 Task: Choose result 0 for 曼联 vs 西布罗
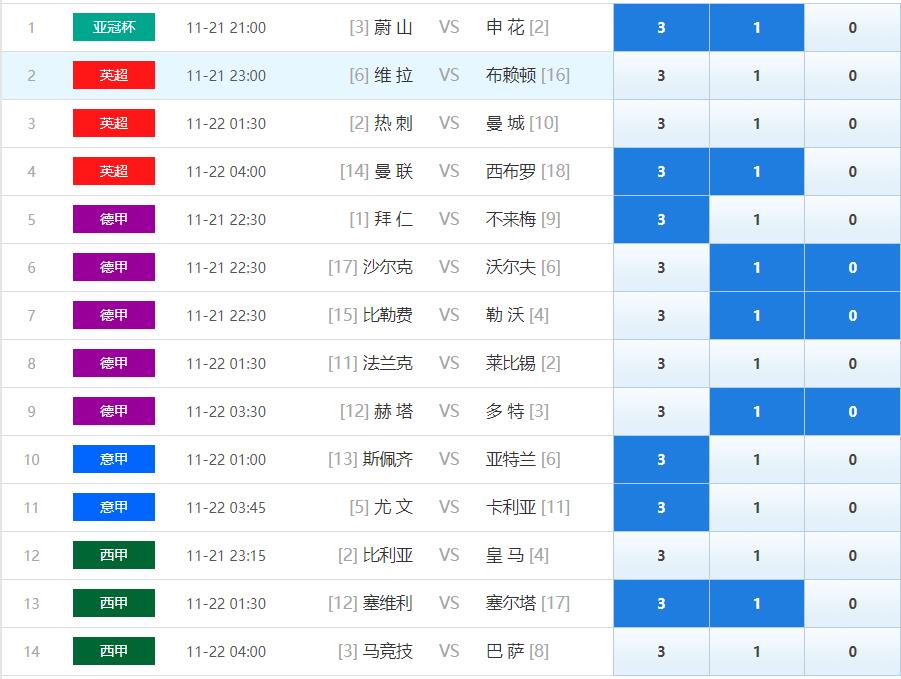(x=852, y=172)
